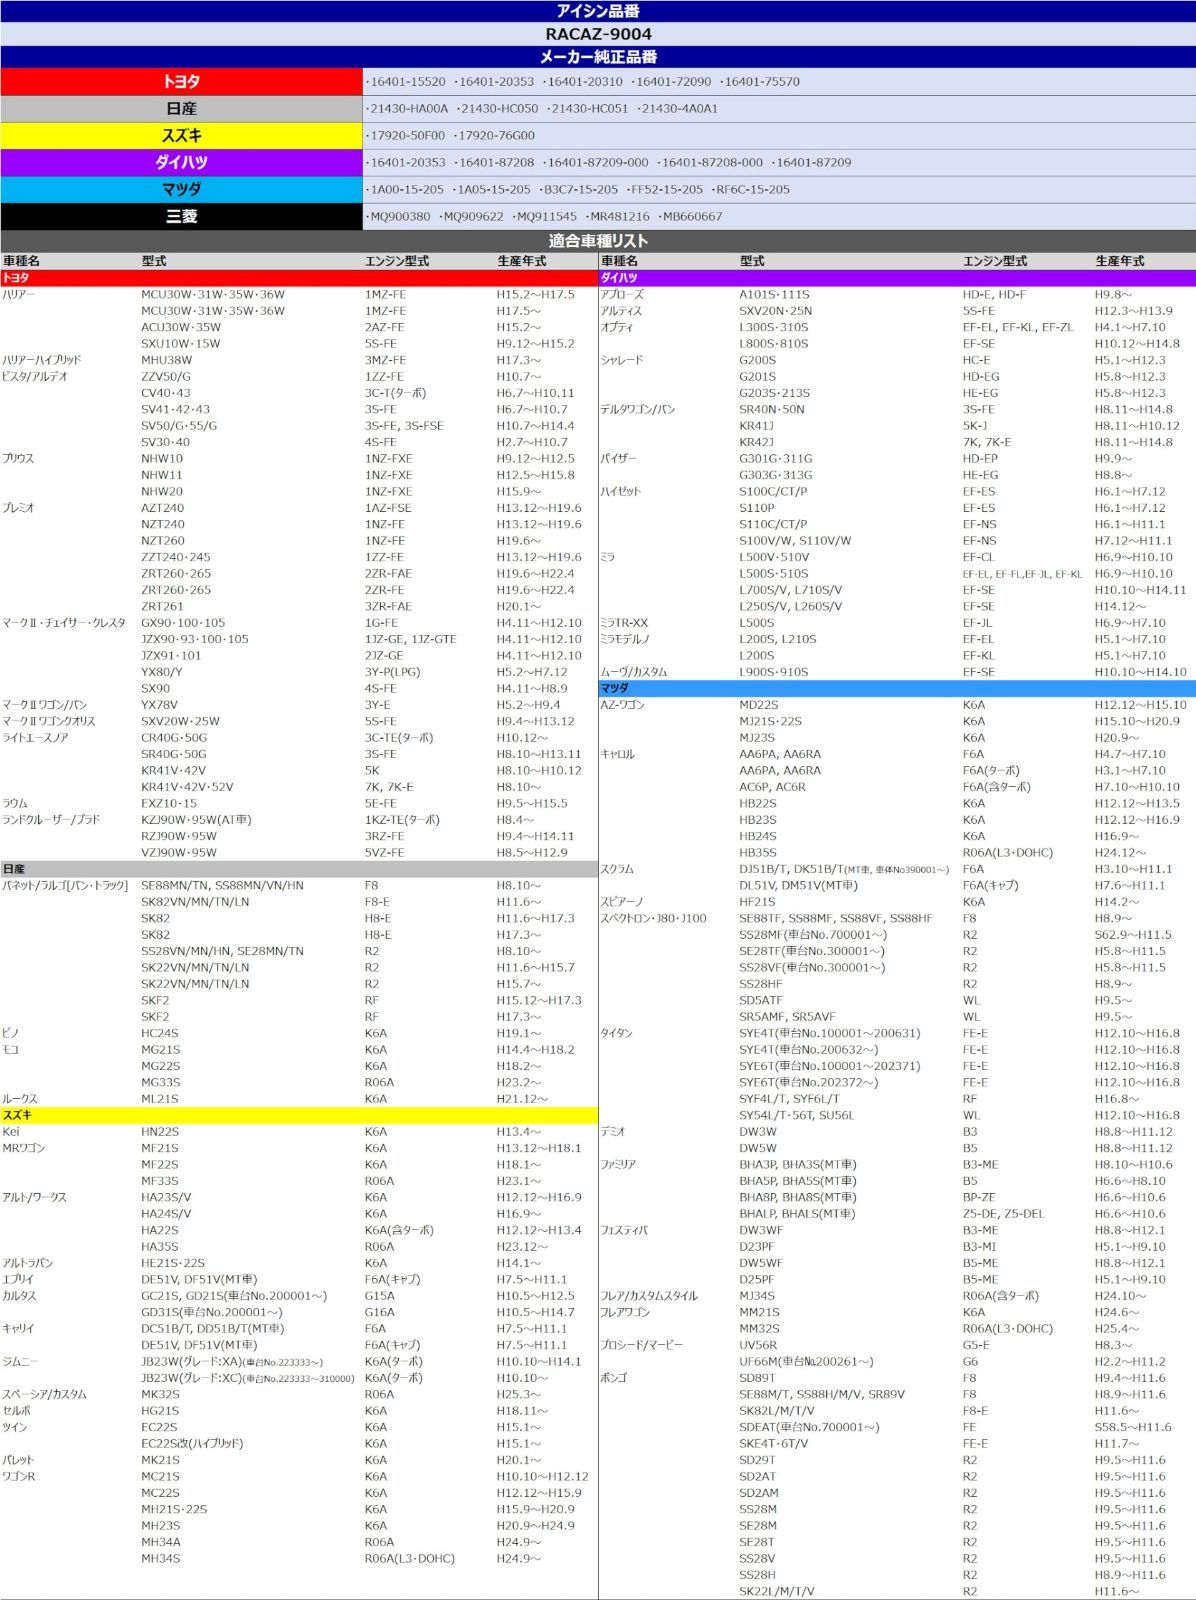The height and width of the screenshot is (1600, 1196).
Task: Click Suzuki part number 17920-50F00
Action: click(408, 136)
